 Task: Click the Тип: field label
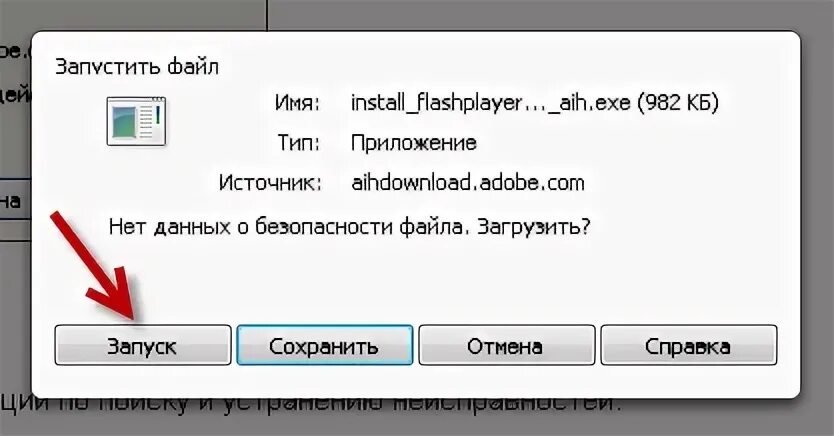pyautogui.click(x=298, y=143)
